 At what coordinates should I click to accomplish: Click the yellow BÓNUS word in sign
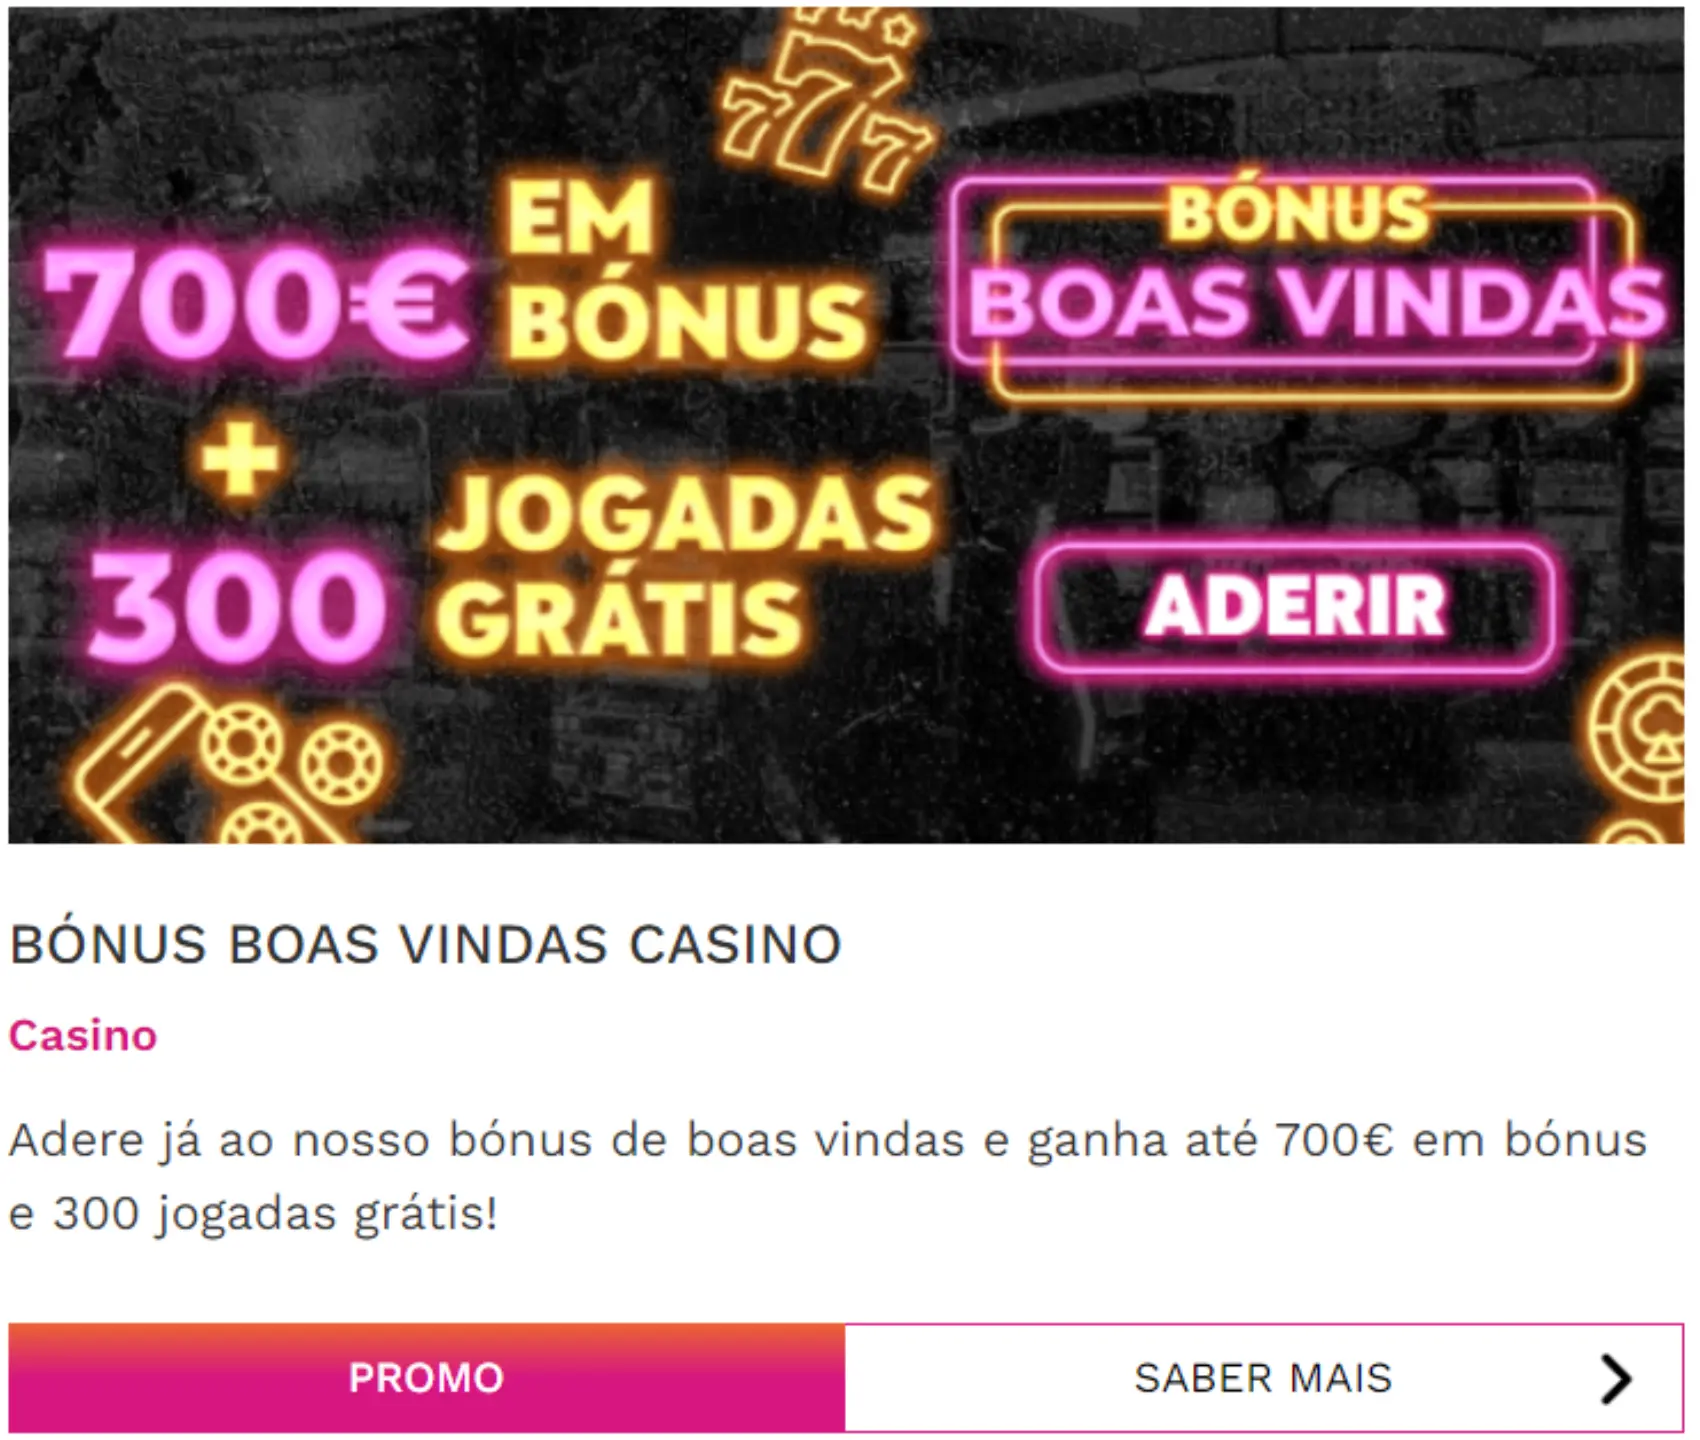point(1298,214)
